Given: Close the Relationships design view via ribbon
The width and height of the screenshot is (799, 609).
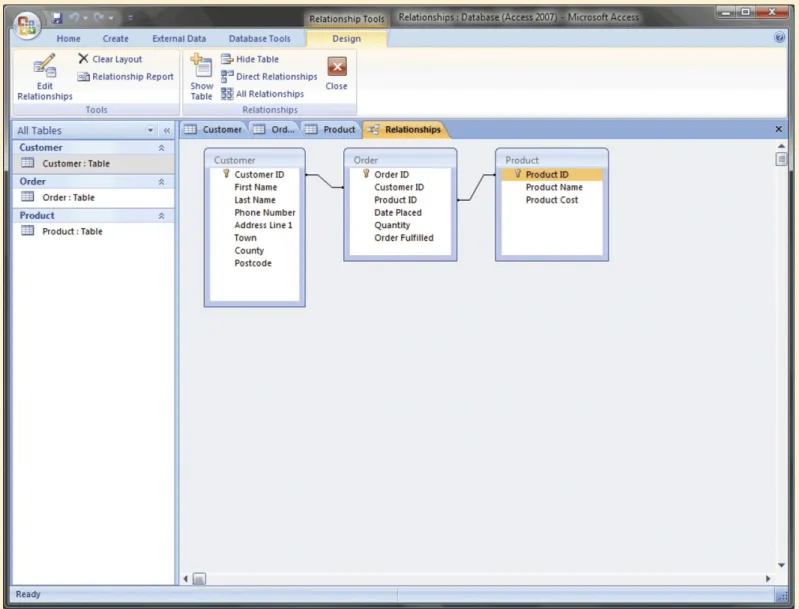Looking at the screenshot, I should click(336, 74).
